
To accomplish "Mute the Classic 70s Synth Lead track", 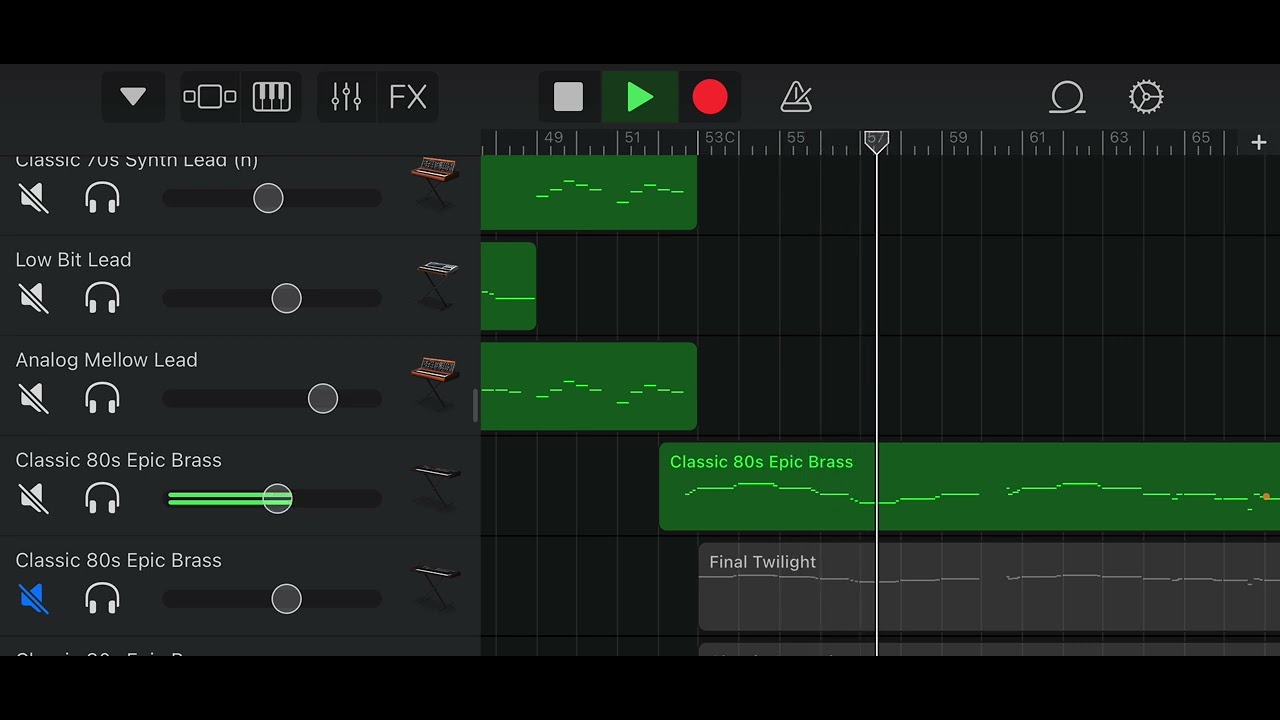I will point(34,198).
